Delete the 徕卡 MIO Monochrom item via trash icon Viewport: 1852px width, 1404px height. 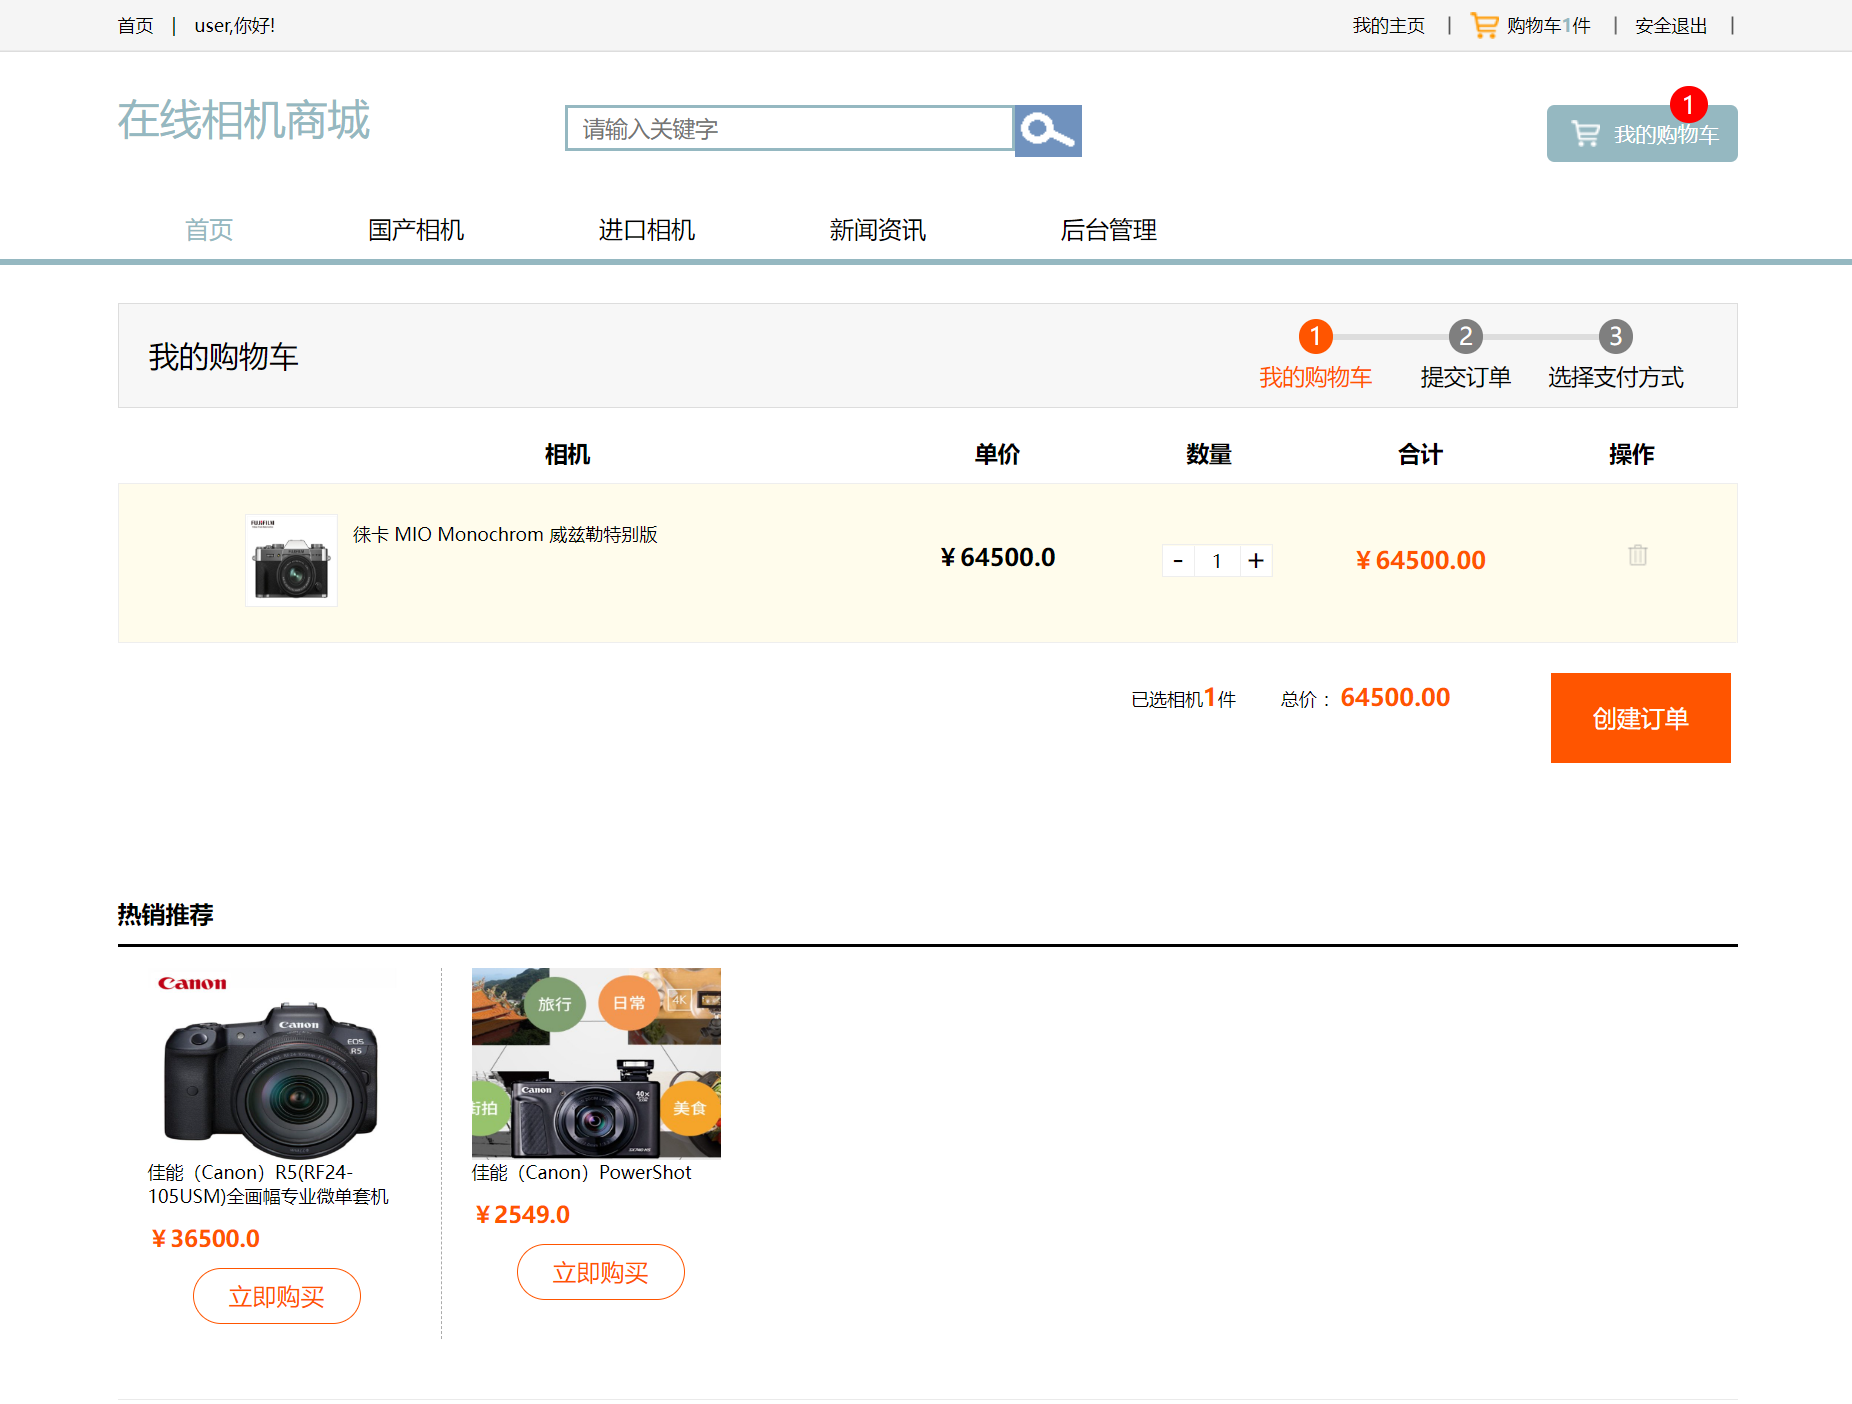point(1636,555)
